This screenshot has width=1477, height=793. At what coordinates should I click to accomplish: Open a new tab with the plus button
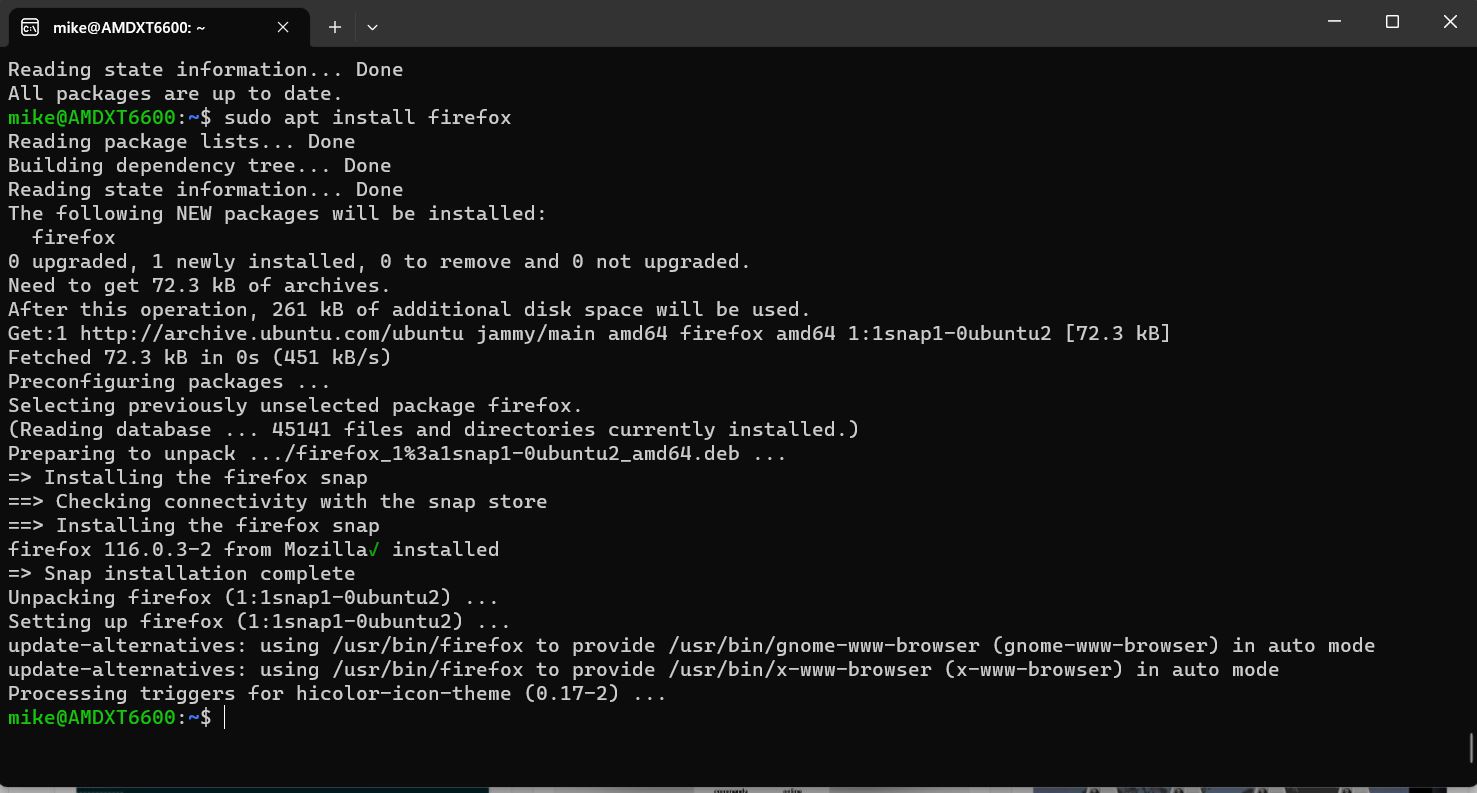click(x=335, y=27)
